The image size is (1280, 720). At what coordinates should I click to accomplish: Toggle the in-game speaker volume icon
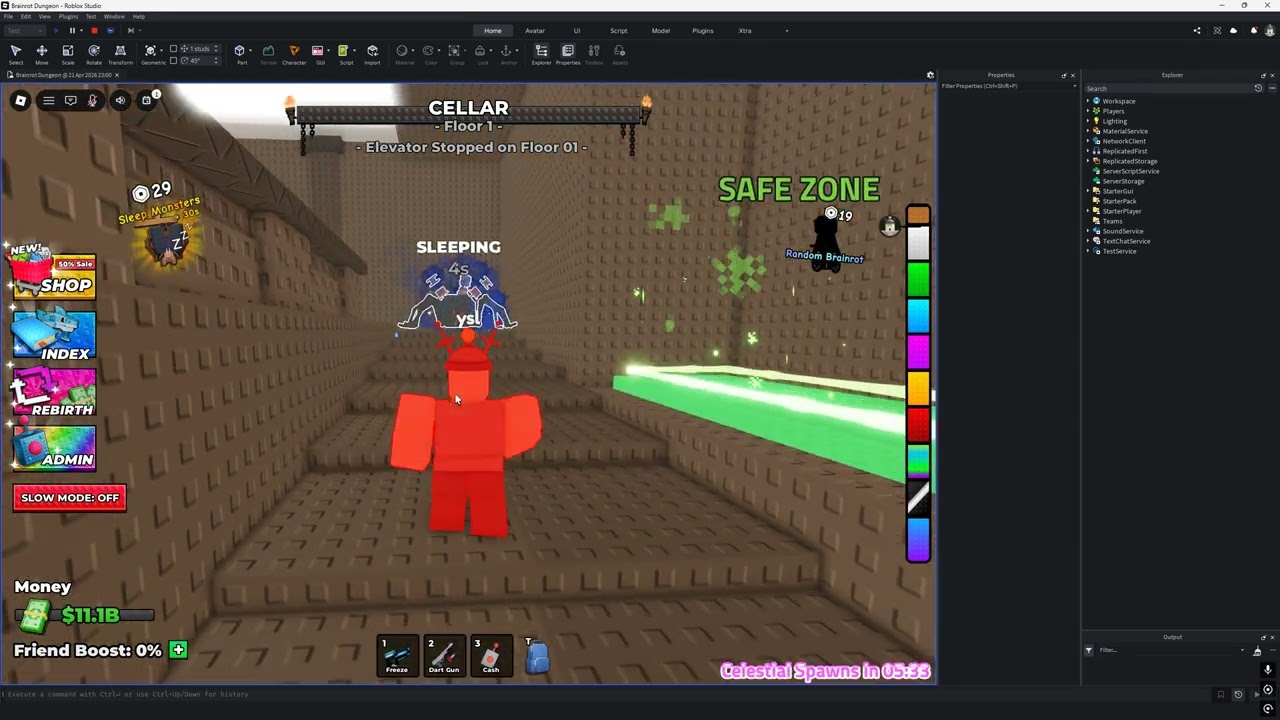click(x=120, y=100)
